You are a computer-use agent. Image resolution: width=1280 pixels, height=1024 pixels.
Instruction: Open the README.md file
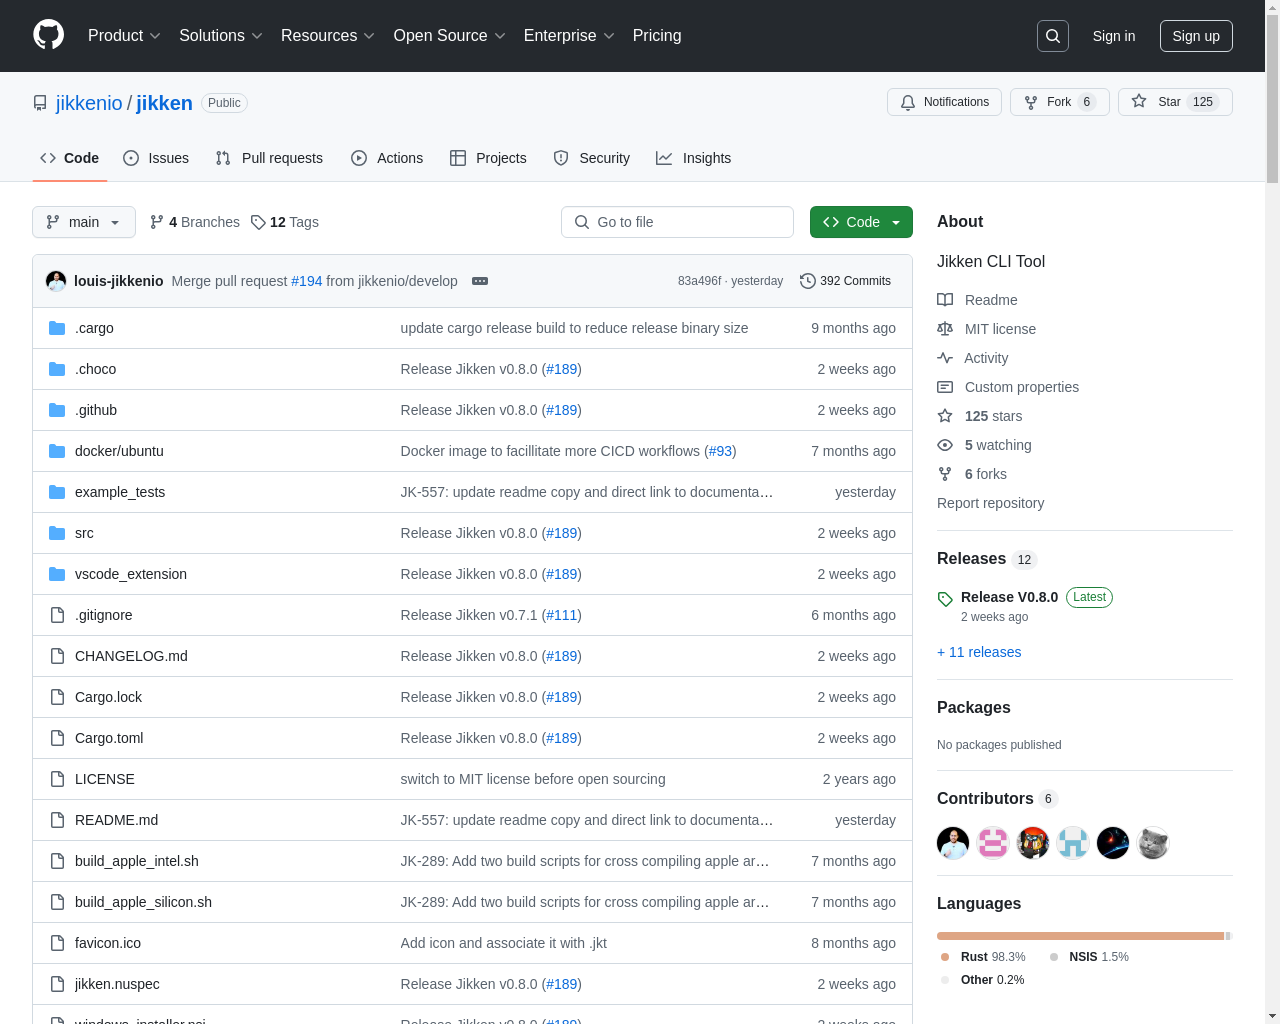pyautogui.click(x=116, y=820)
